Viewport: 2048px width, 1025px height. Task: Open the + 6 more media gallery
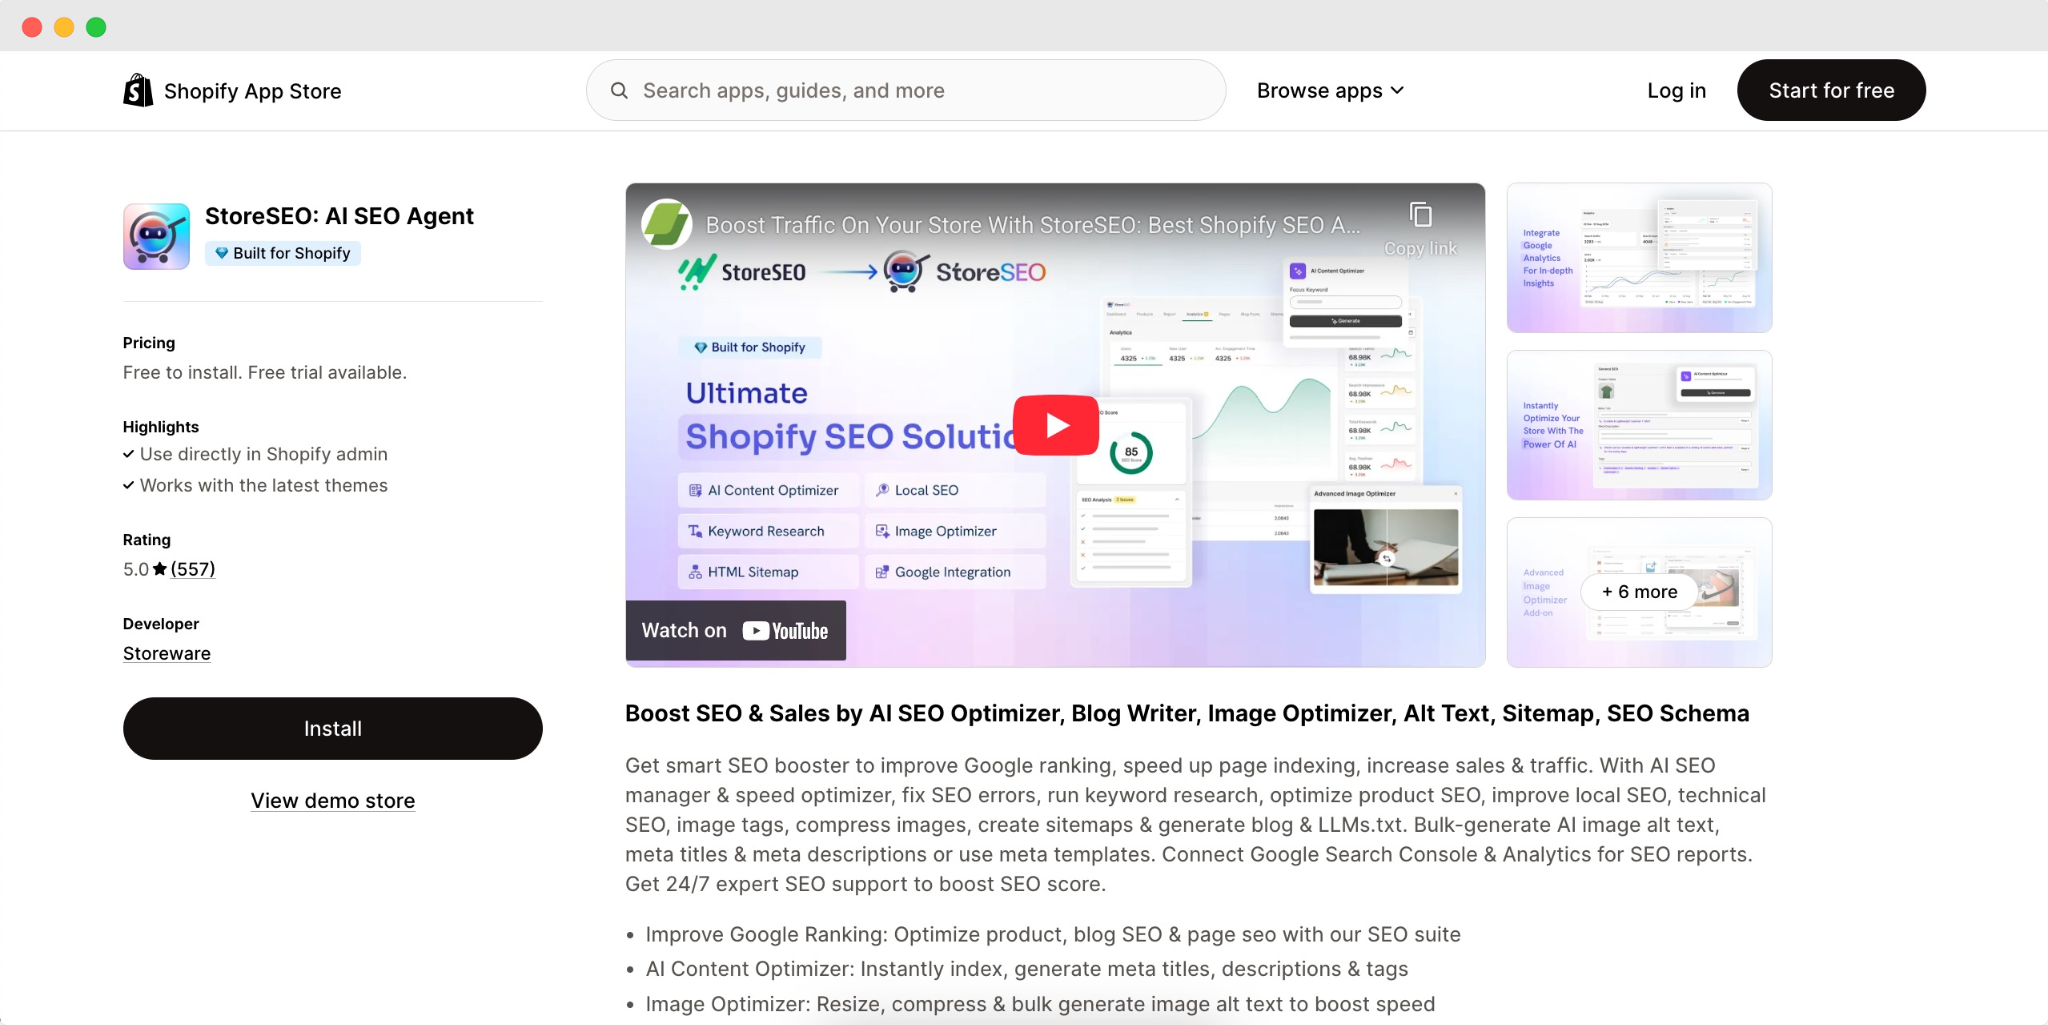[x=1638, y=591]
